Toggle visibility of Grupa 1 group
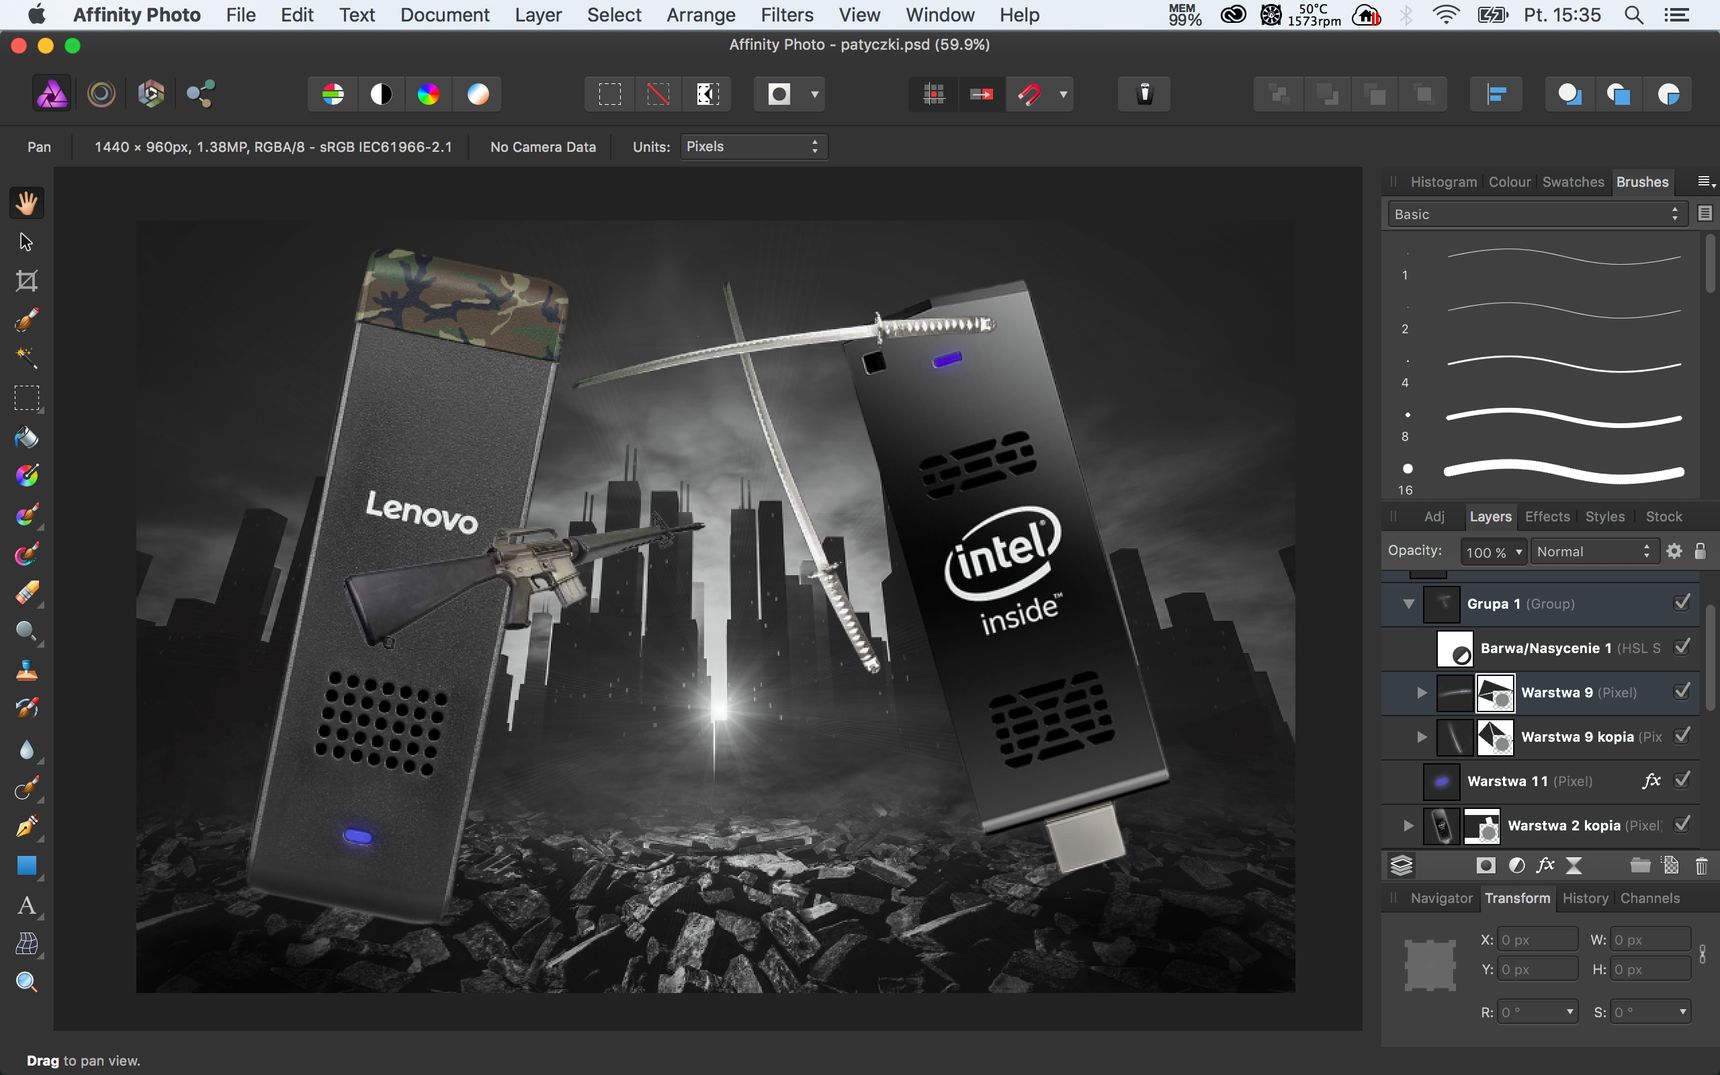Screen dimensions: 1720x1075 [x=1682, y=602]
